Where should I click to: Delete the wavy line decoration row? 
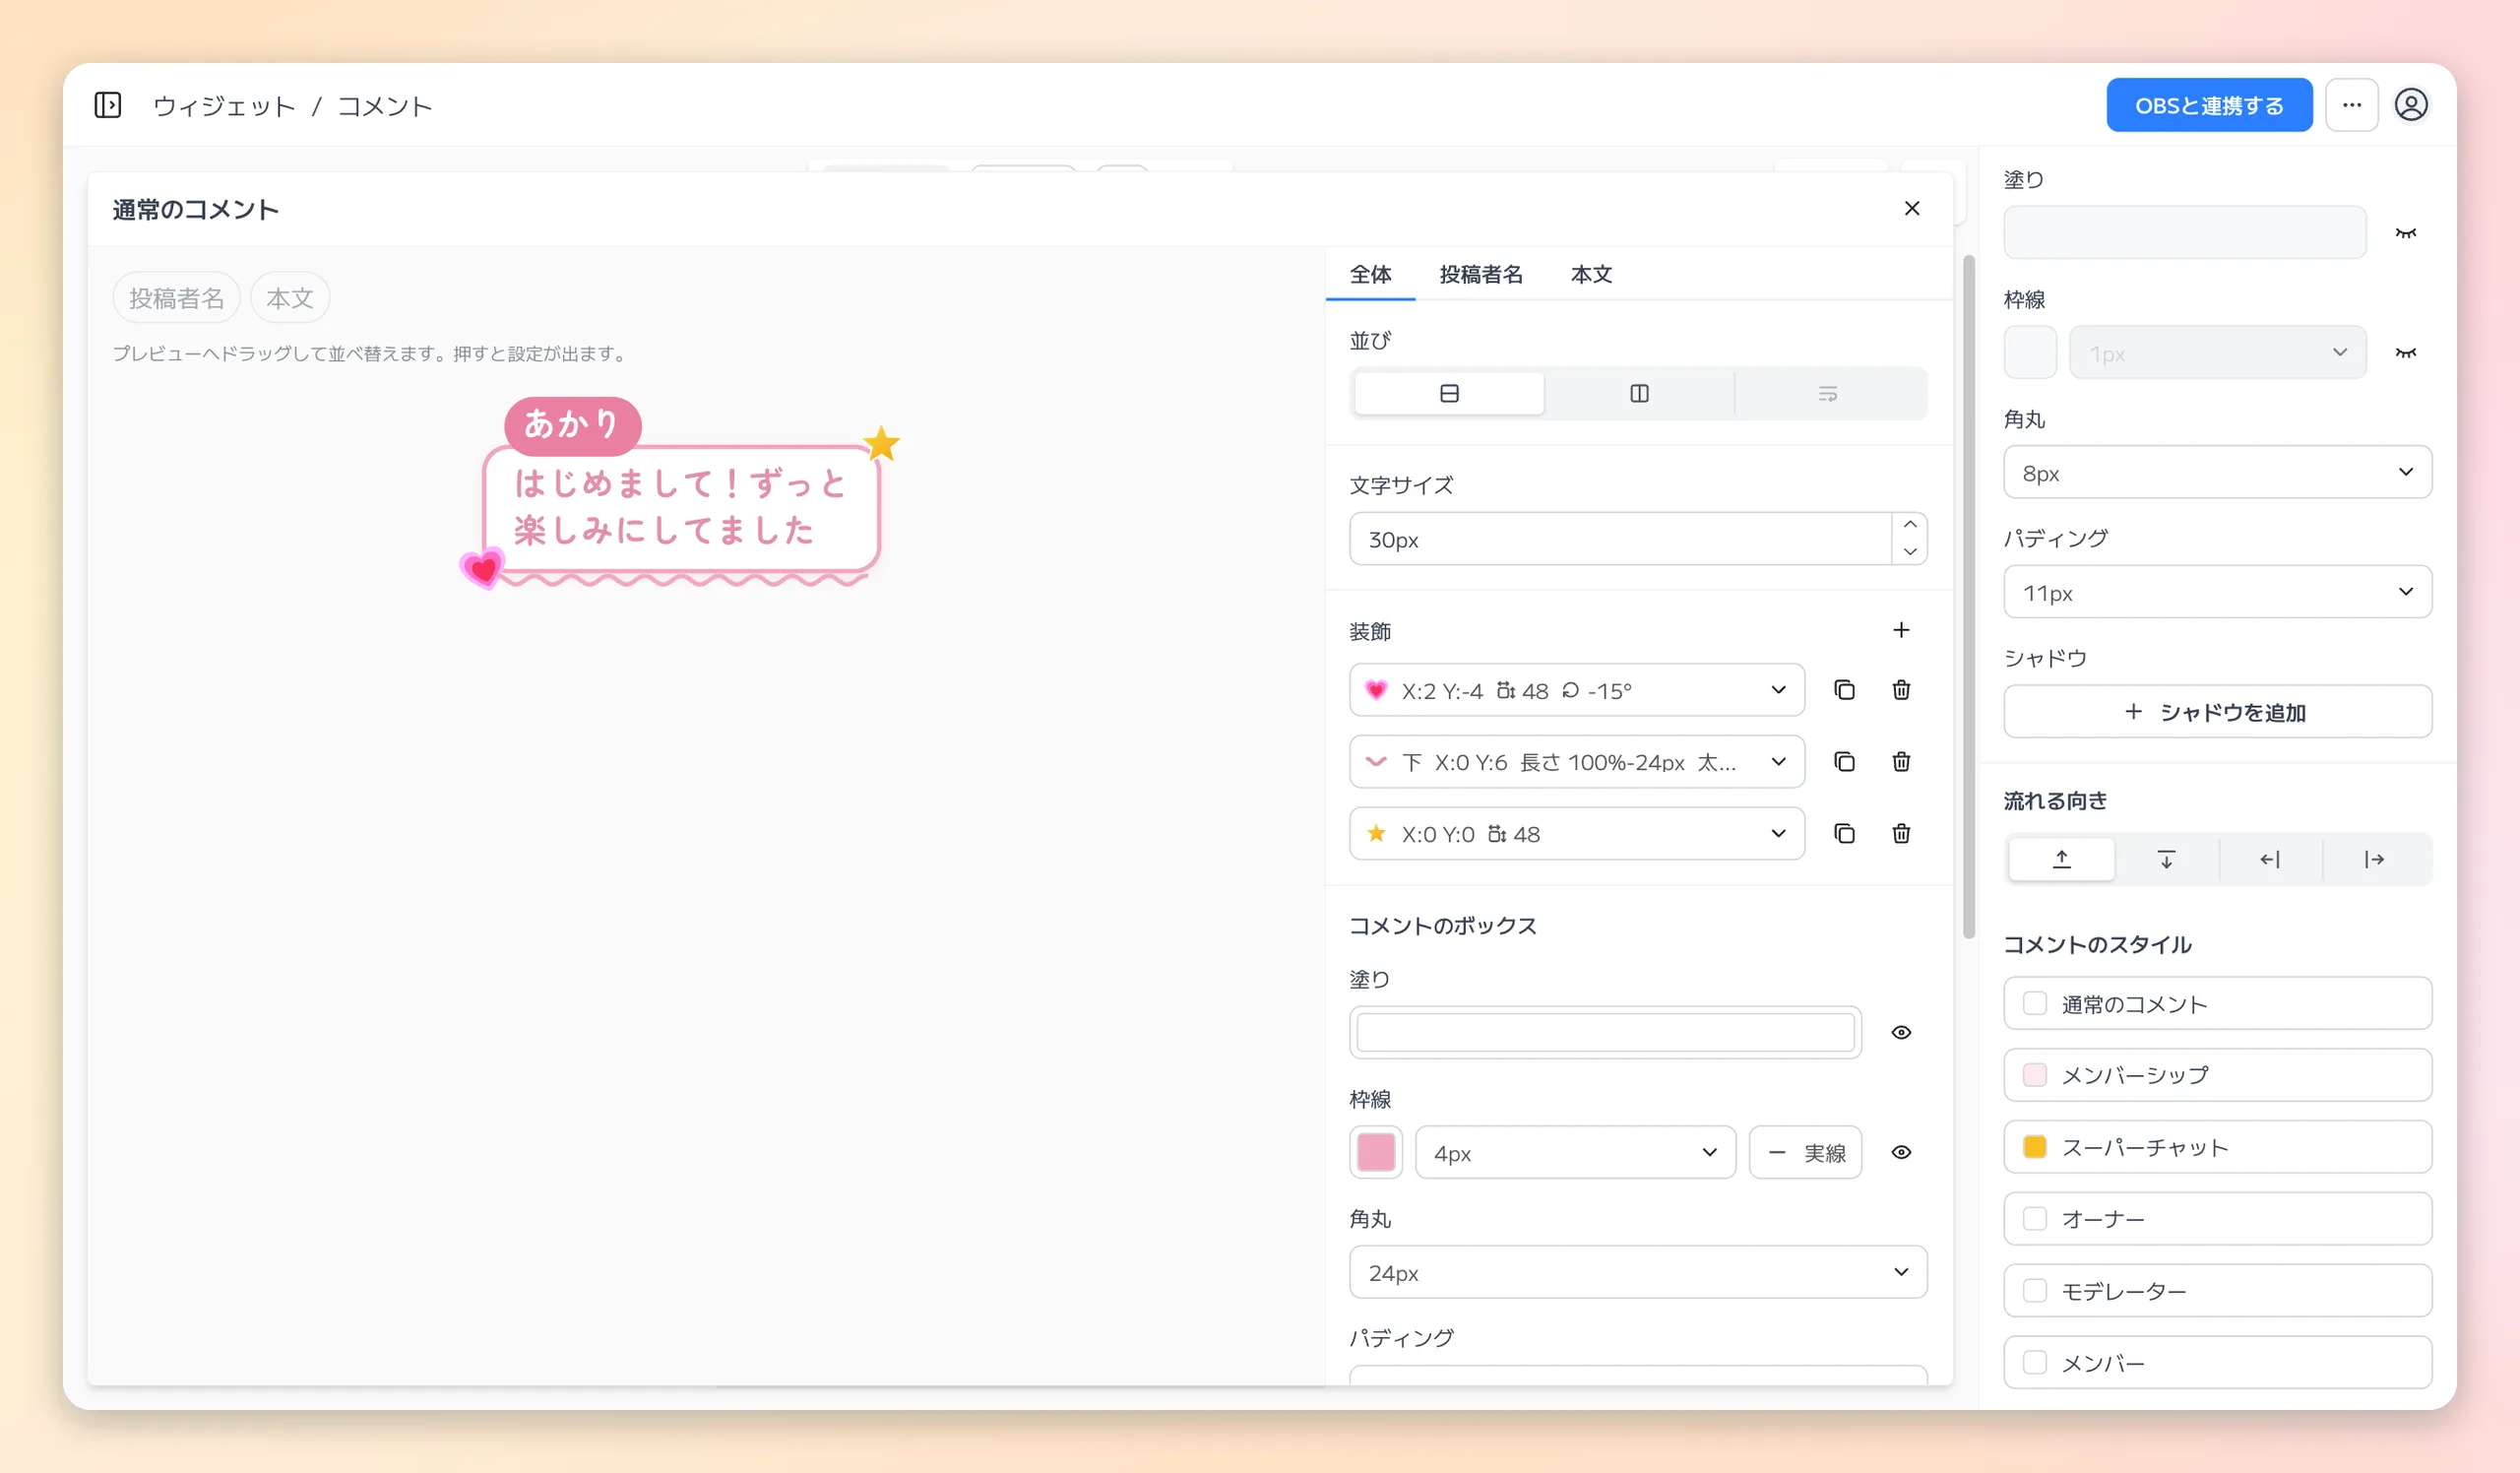tap(1901, 762)
